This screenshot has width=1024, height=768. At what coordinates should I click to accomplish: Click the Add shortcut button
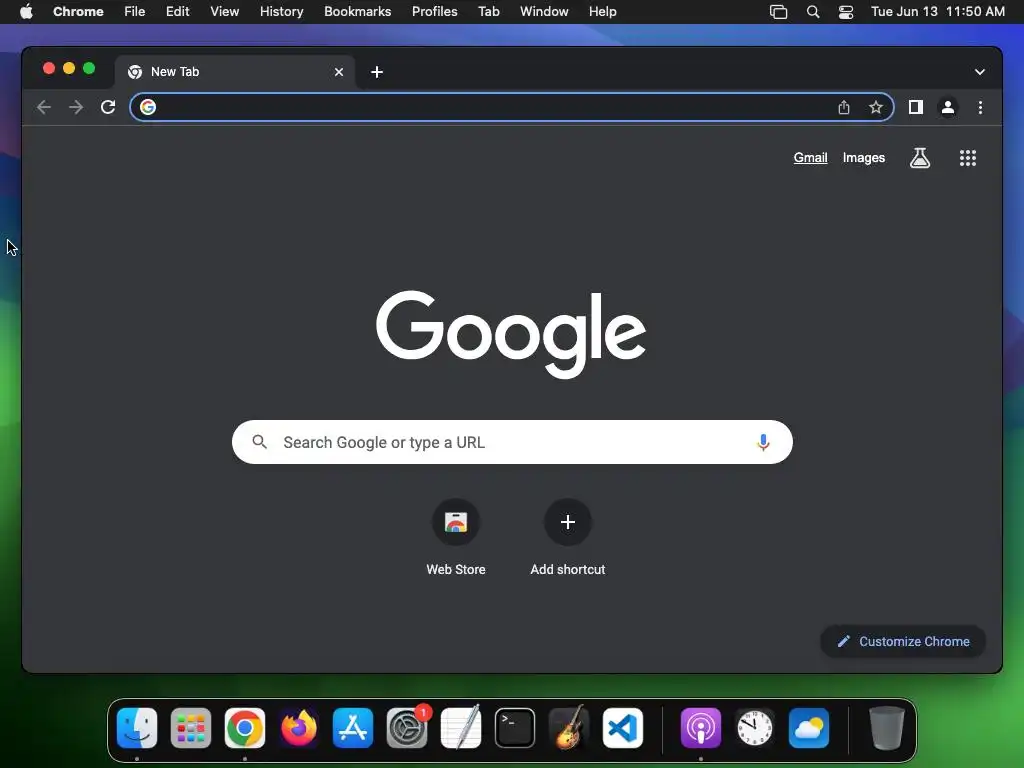[568, 537]
